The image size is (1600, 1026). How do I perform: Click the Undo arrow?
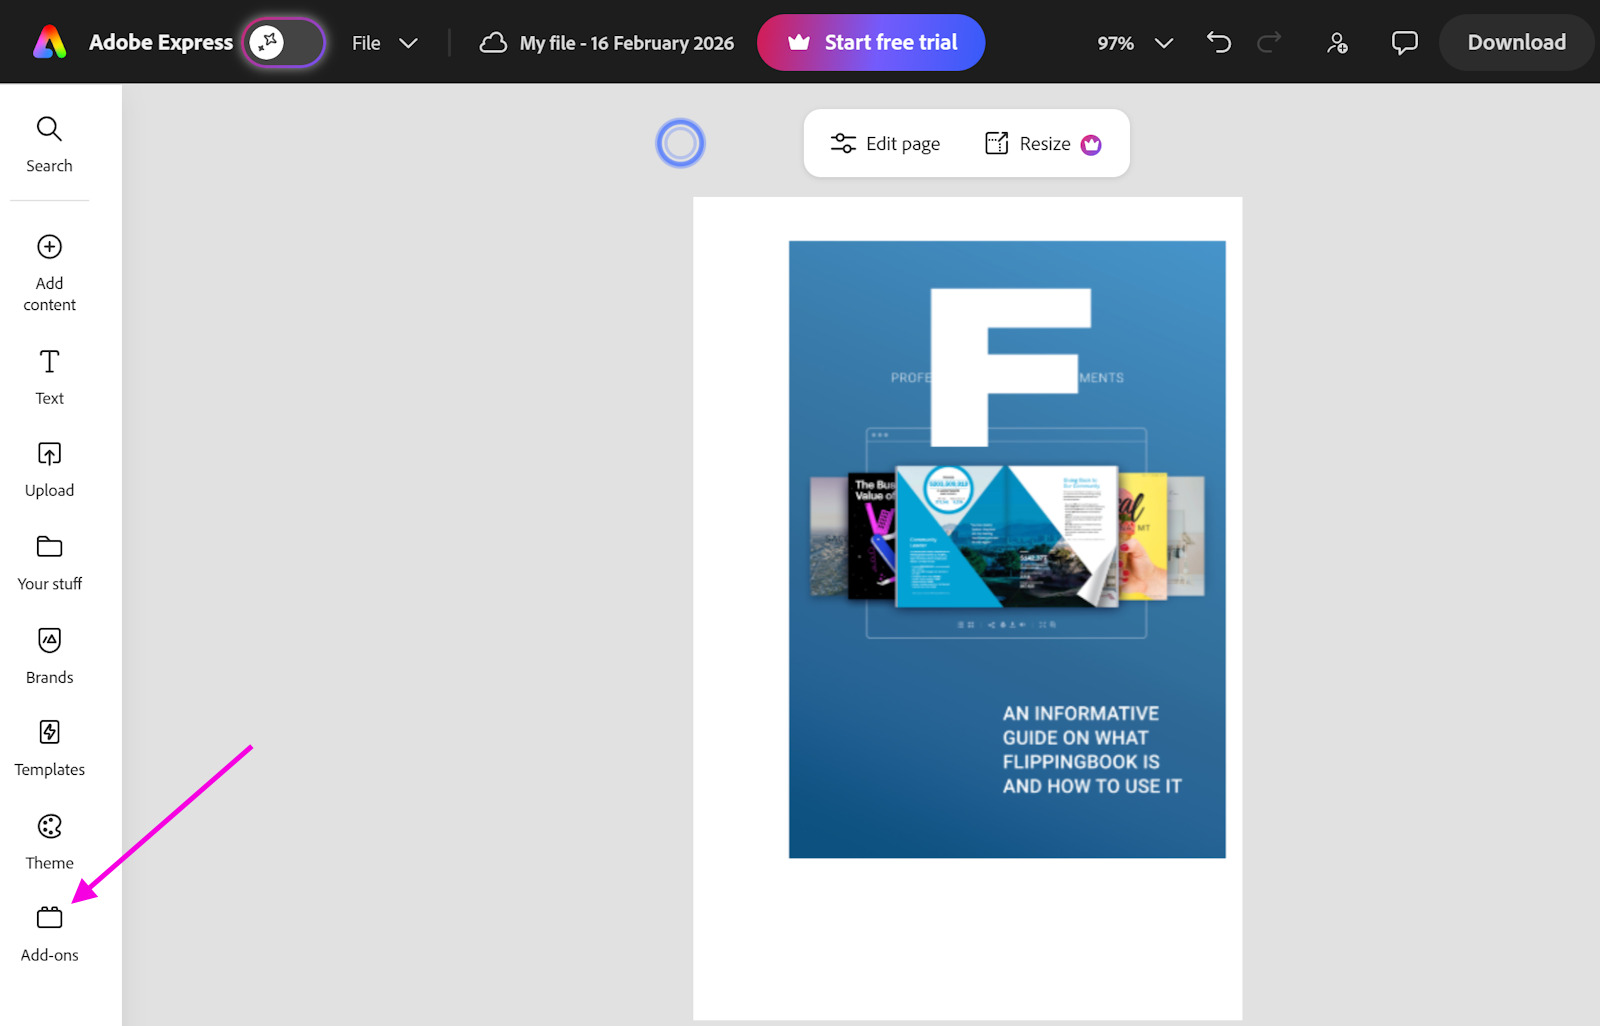point(1218,42)
